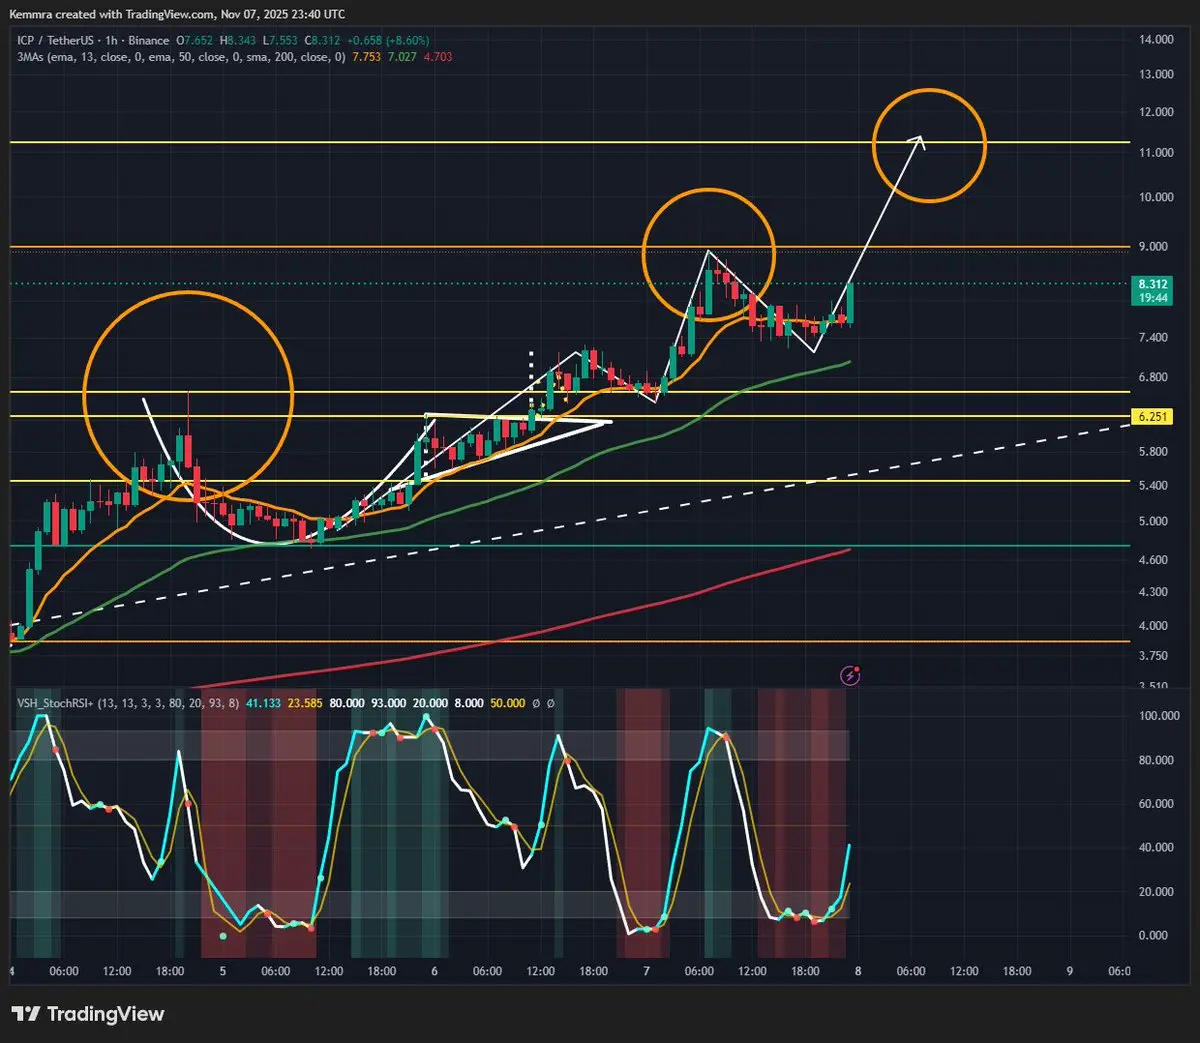Click the 13.000 price axis label
Screen dimensions: 1200x1043
[1156, 75]
